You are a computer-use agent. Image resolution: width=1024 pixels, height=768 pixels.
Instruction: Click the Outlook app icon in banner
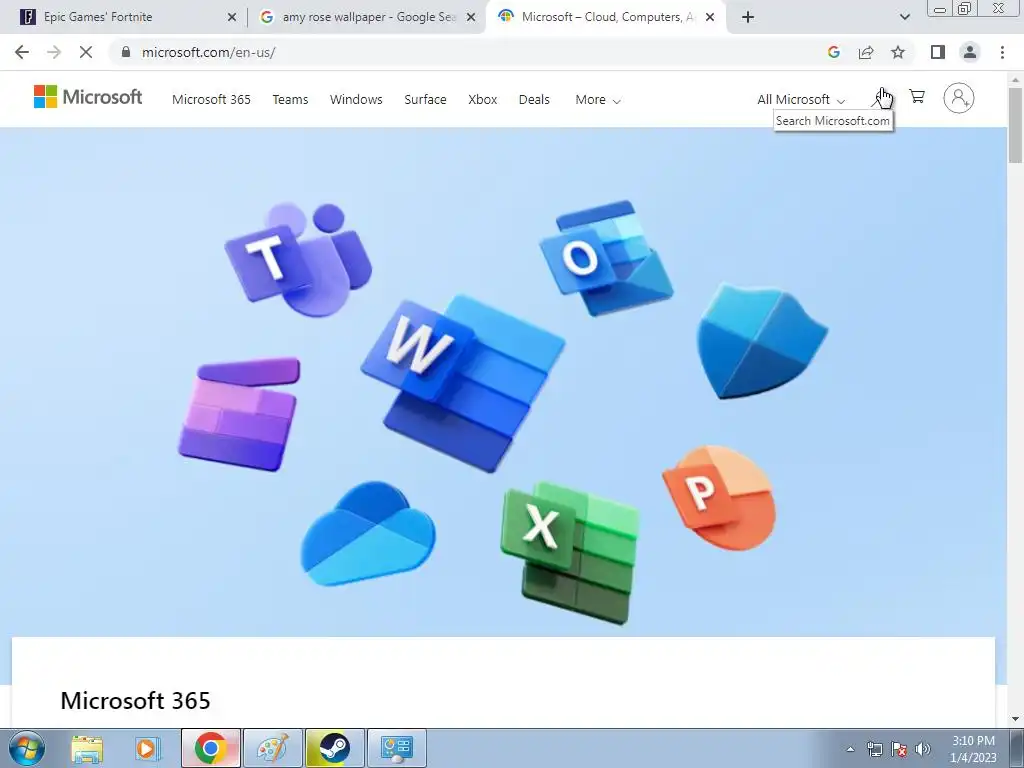tap(606, 257)
